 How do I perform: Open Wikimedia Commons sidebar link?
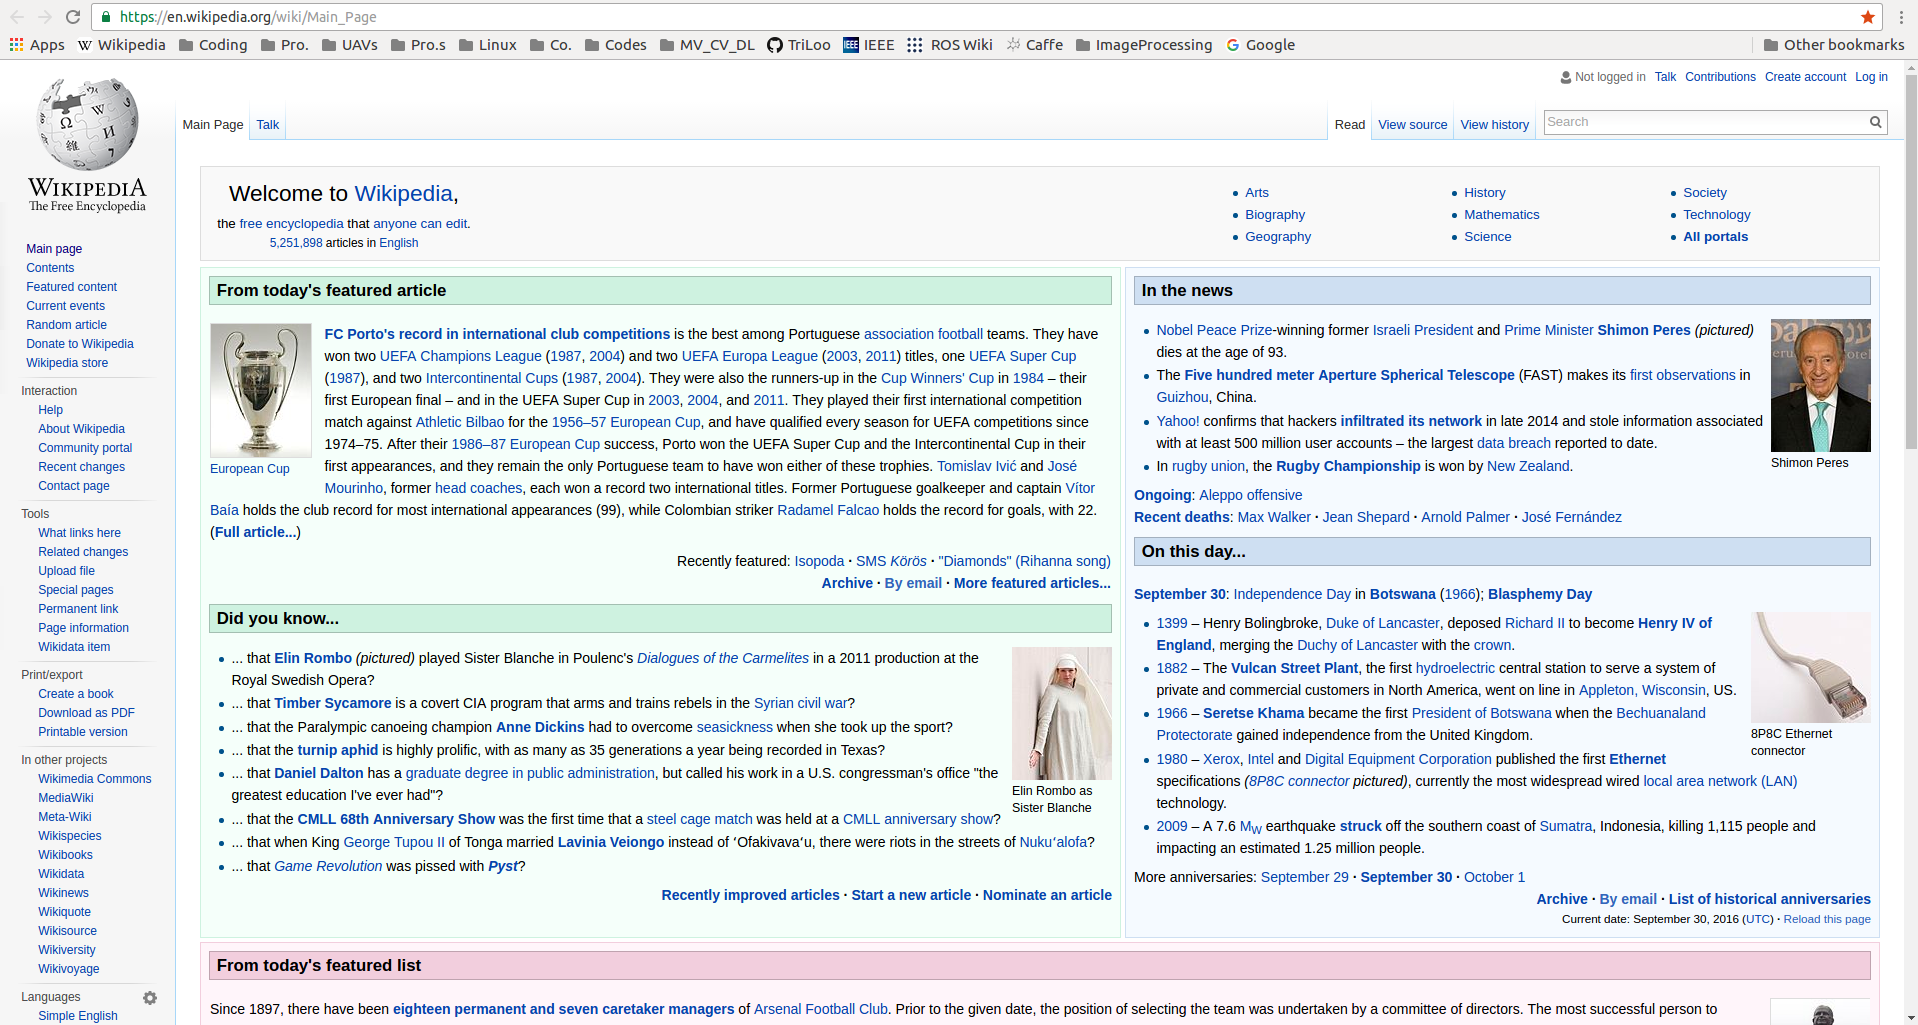pyautogui.click(x=95, y=779)
